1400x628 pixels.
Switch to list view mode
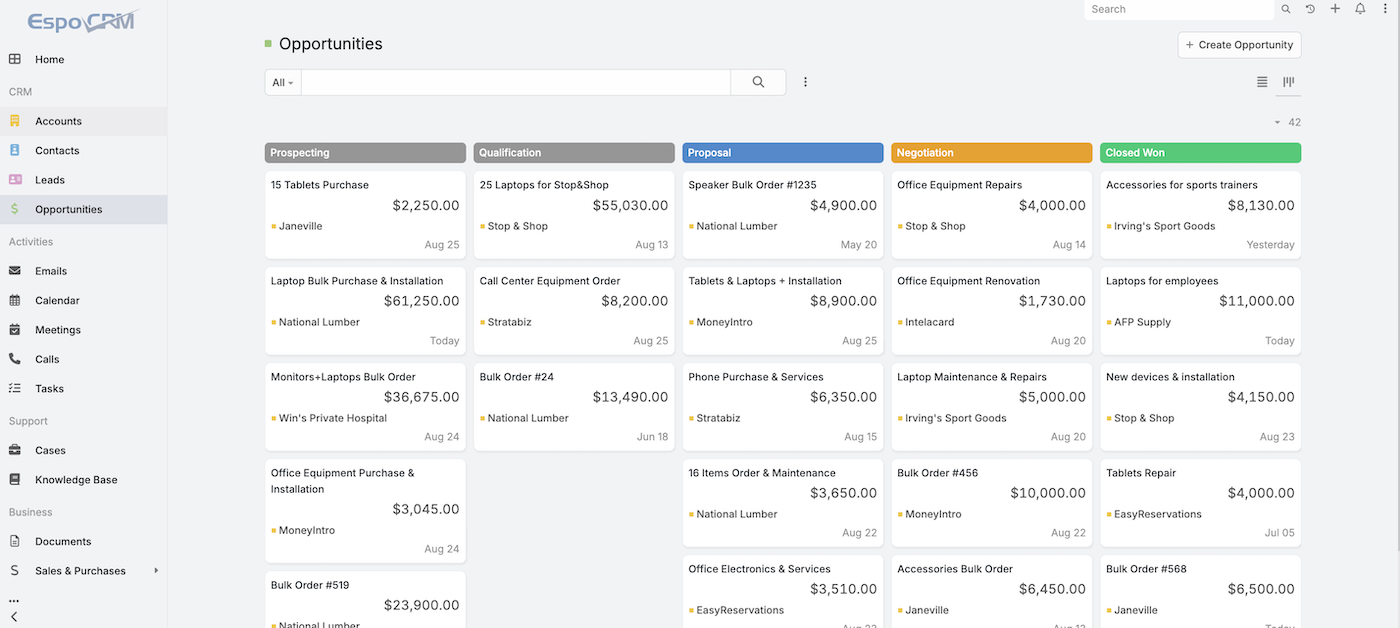1262,82
